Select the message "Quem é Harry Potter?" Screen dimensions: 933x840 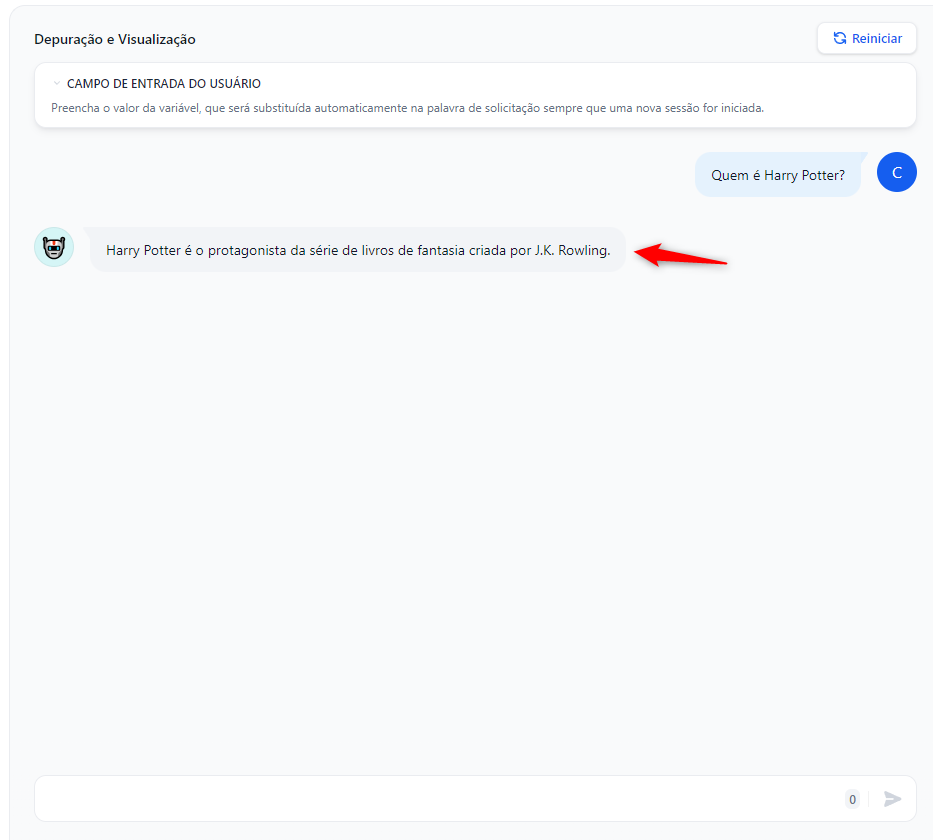click(x=778, y=175)
